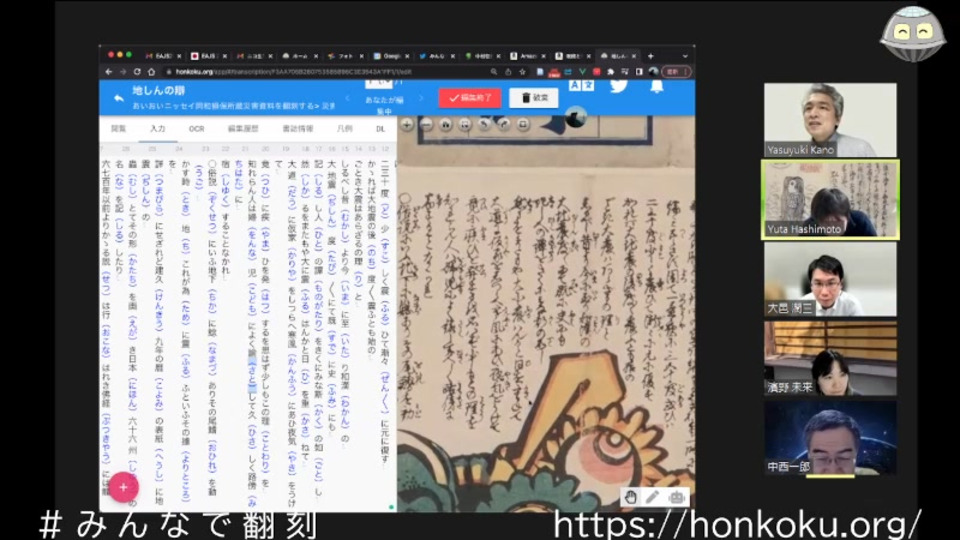960x540 pixels.
Task: Select 大邑 潤三 video thumbnail
Action: [x=830, y=279]
